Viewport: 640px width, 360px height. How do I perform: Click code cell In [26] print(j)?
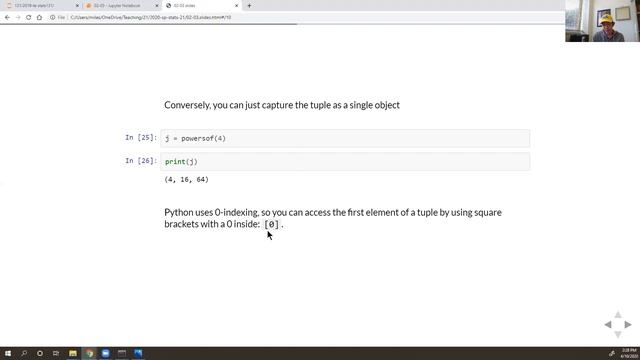click(345, 162)
